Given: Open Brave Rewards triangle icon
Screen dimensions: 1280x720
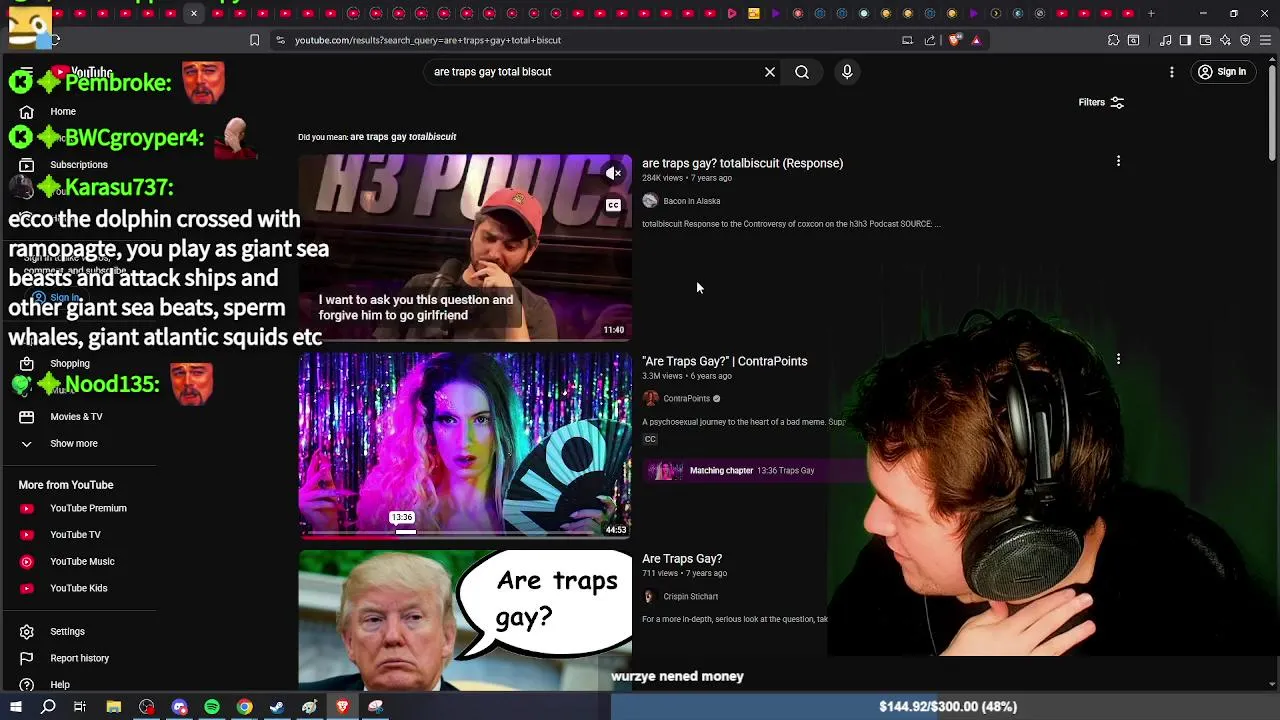Looking at the screenshot, I should tap(976, 40).
